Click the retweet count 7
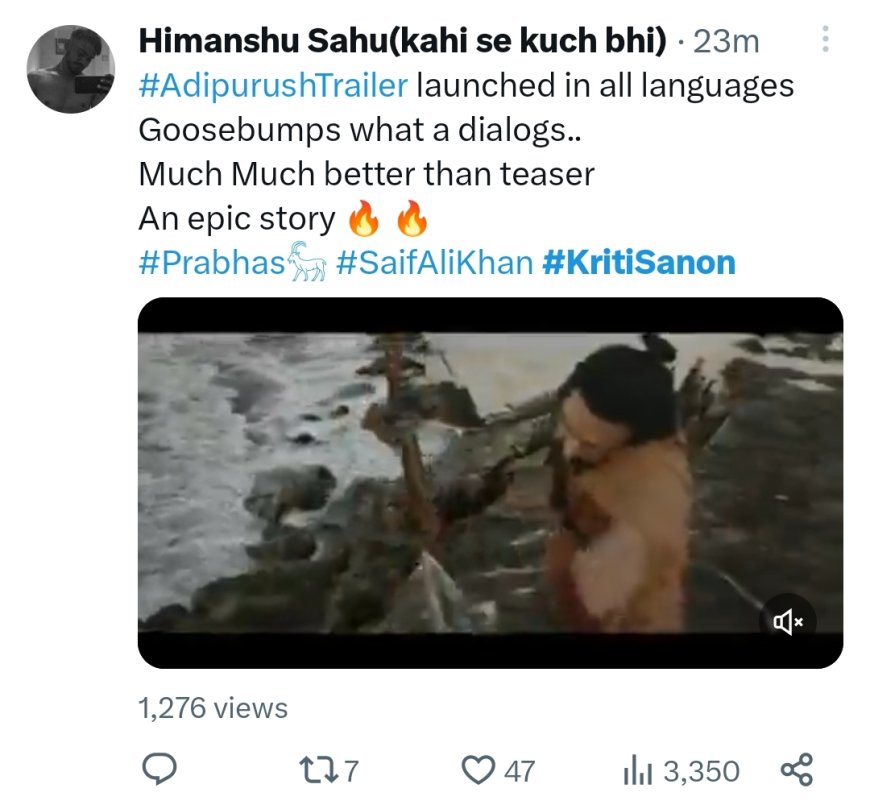870x805 pixels. coord(351,771)
